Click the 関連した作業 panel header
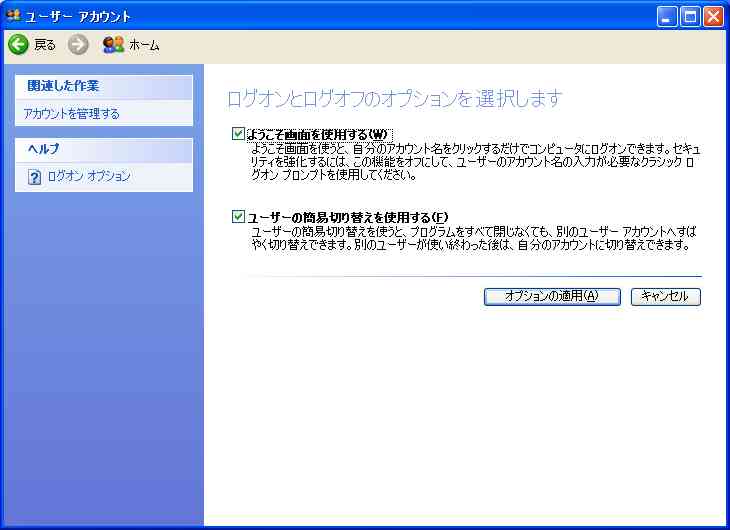Viewport: 730px width, 530px height. pos(104,87)
